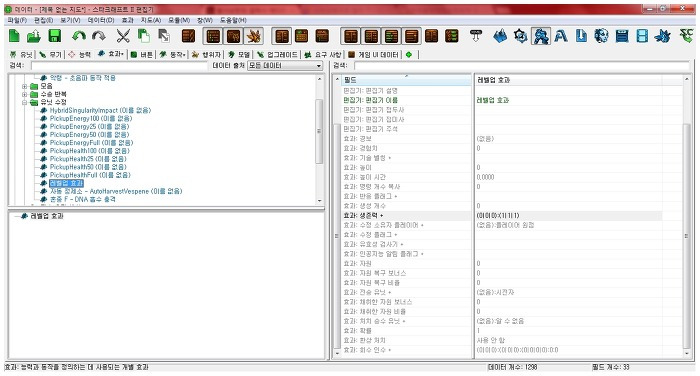
Task: Create a new document with the green page icon
Action: (x=14, y=36)
